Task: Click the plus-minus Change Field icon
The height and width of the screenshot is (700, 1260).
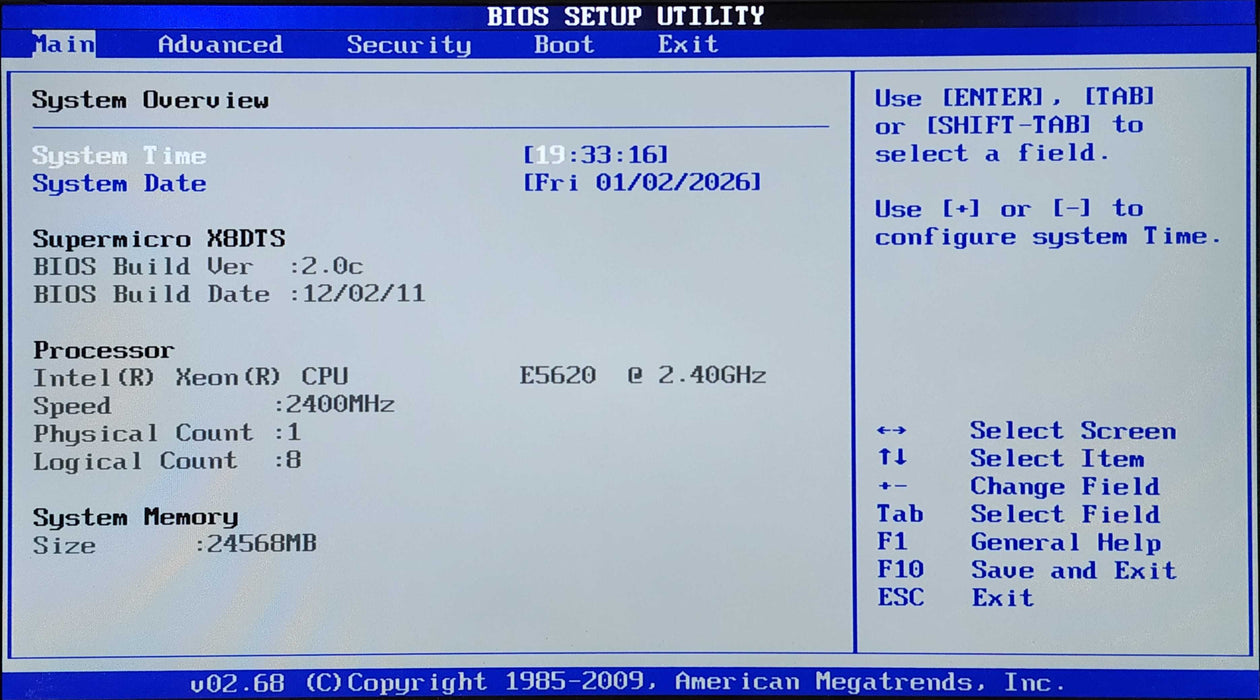Action: (892, 487)
